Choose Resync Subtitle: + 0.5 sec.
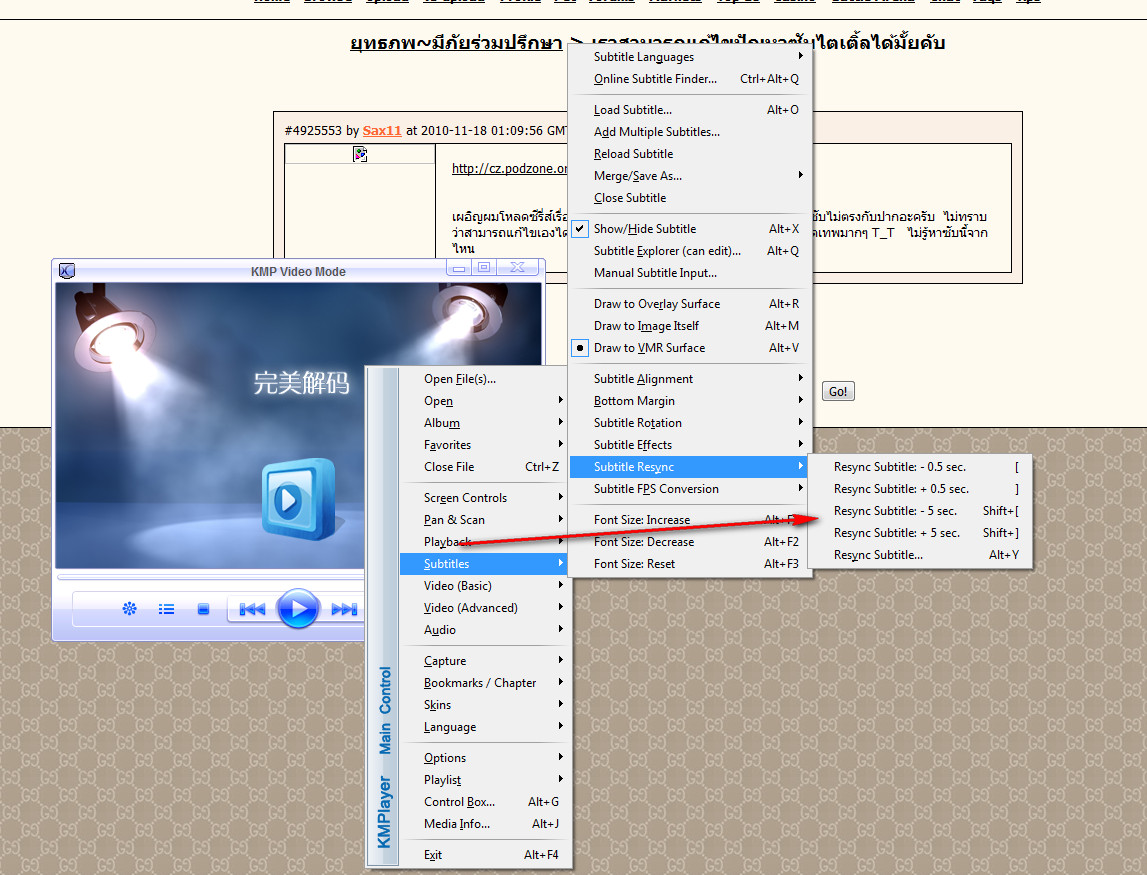This screenshot has width=1147, height=875. coord(920,489)
